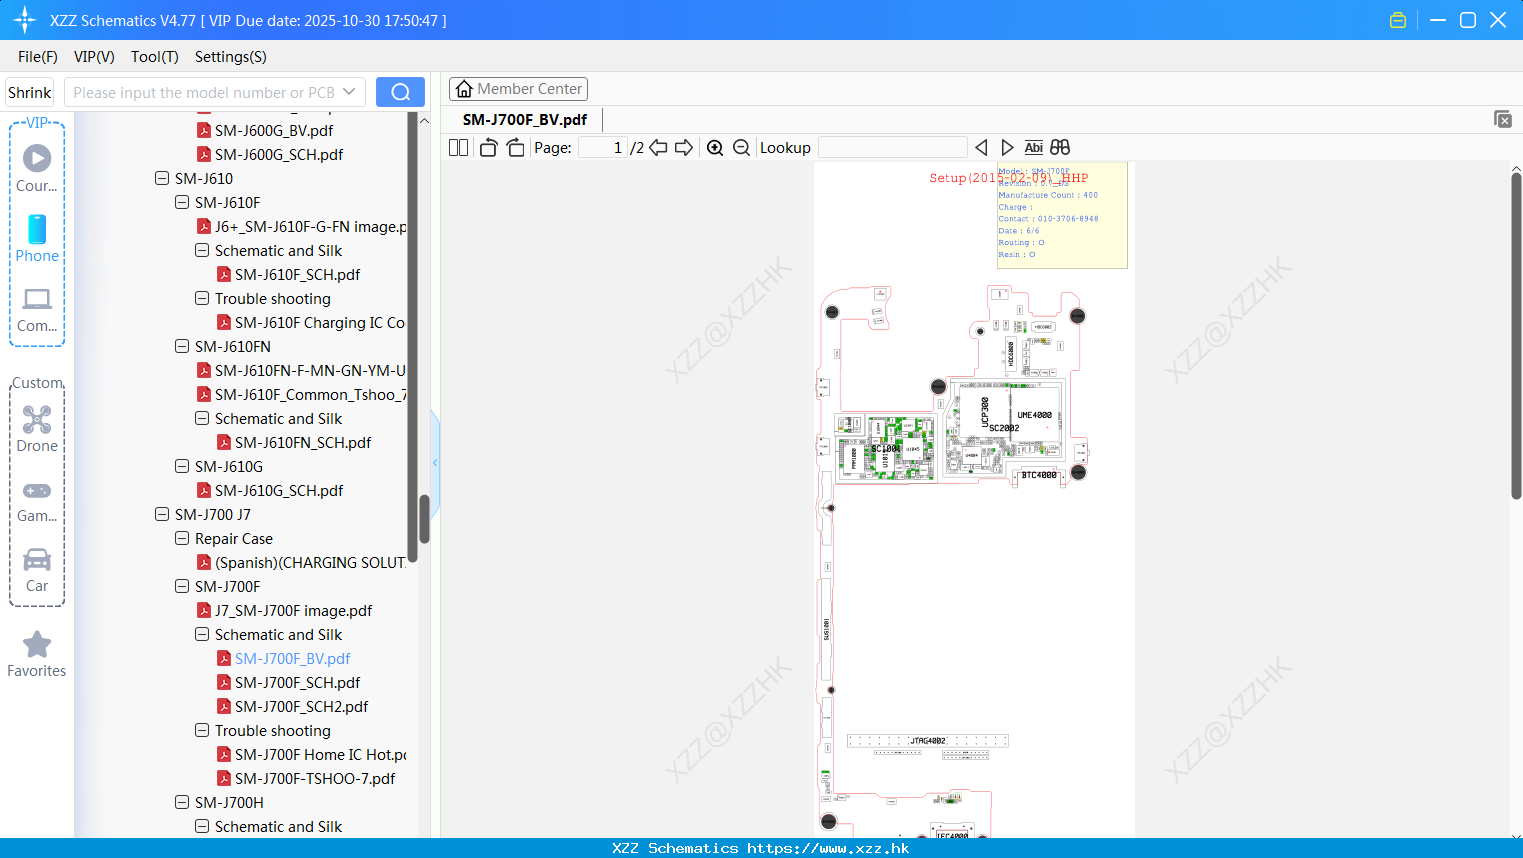Viewport: 1523px width, 858px height.
Task: Open the File(F) menu
Action: [38, 56]
